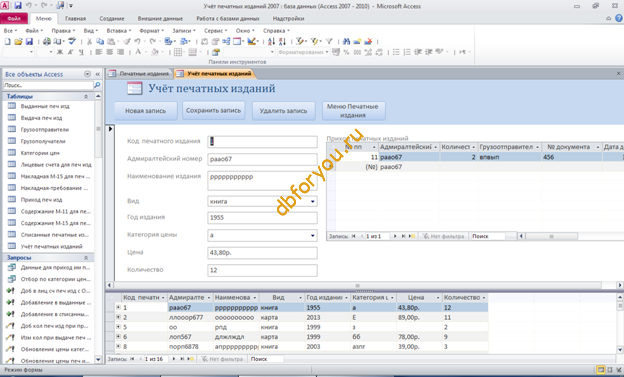Screen dimensions: 624x377
Task: Apply bold with the Ж icon
Action: tap(60, 52)
